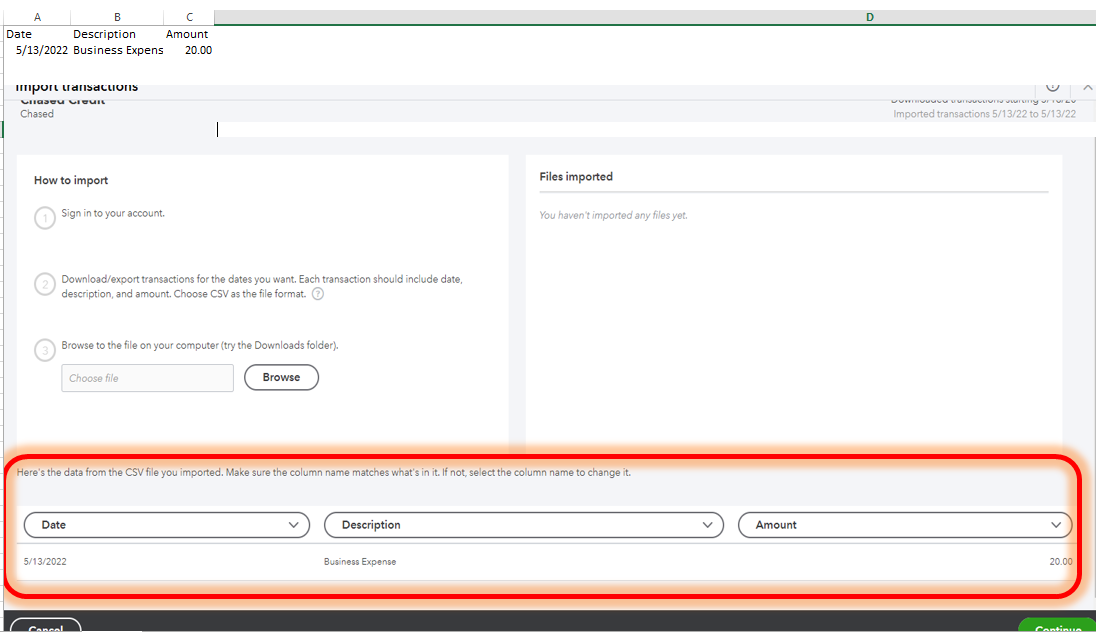Click the step 1 circle indicator
Viewport: 1096px width, 632px height.
44,217
